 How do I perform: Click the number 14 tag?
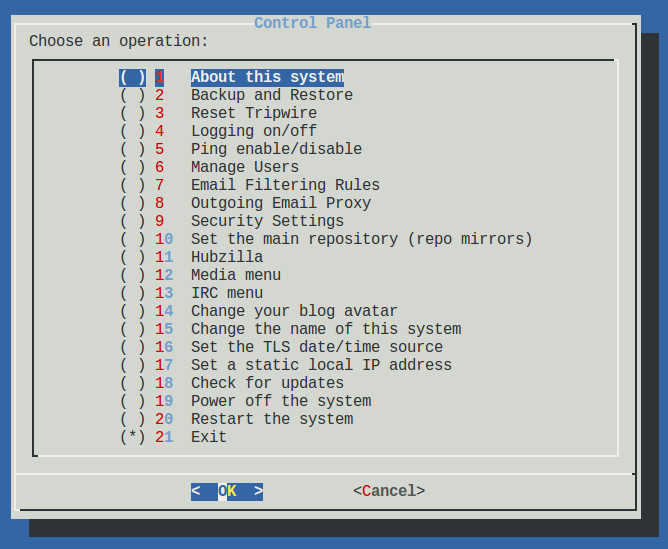pyautogui.click(x=164, y=311)
